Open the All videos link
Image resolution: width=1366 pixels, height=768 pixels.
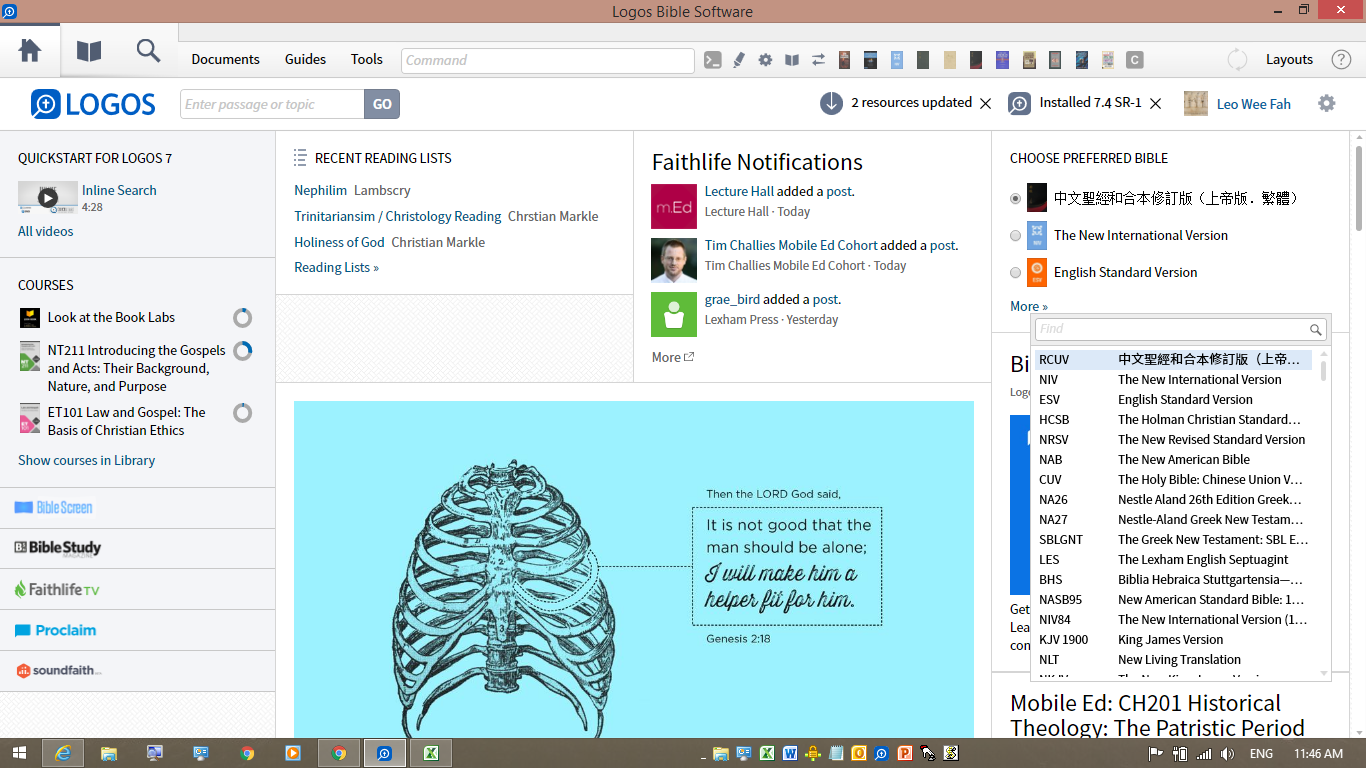coord(45,231)
